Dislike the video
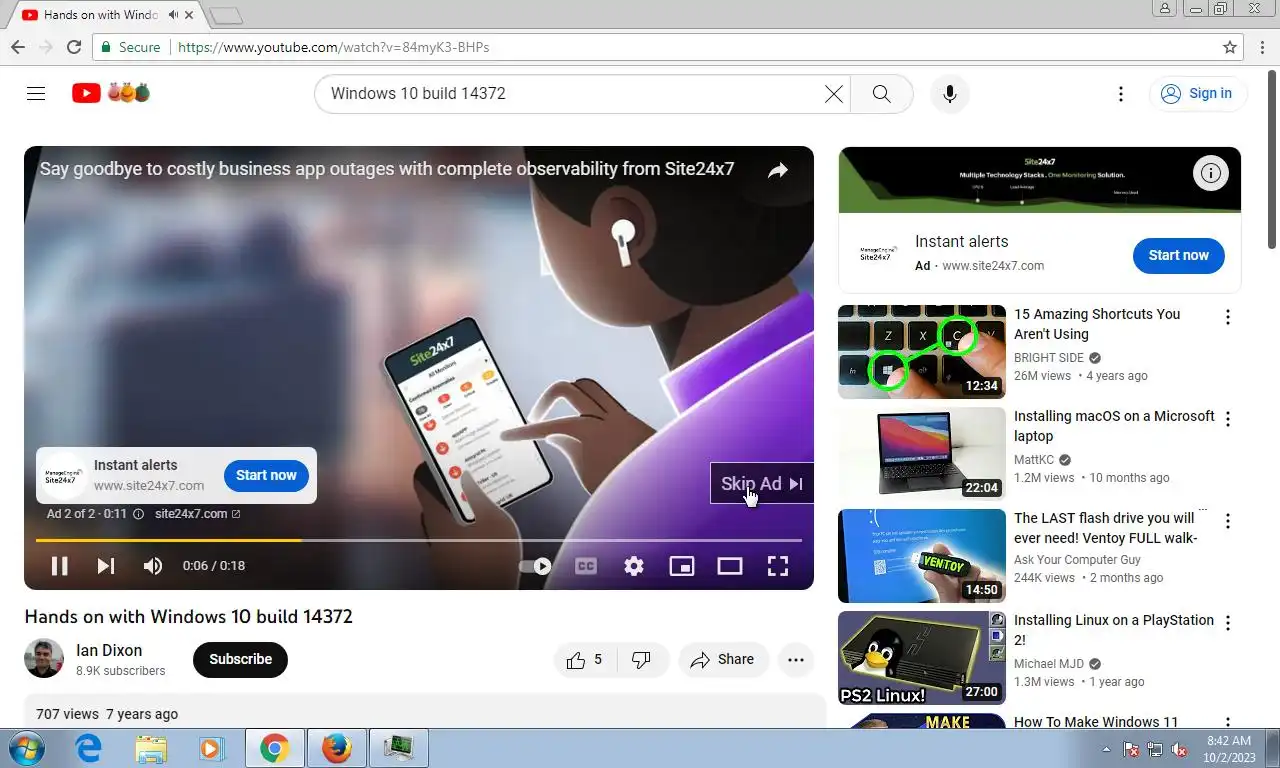Viewport: 1280px width, 768px height. [x=642, y=659]
